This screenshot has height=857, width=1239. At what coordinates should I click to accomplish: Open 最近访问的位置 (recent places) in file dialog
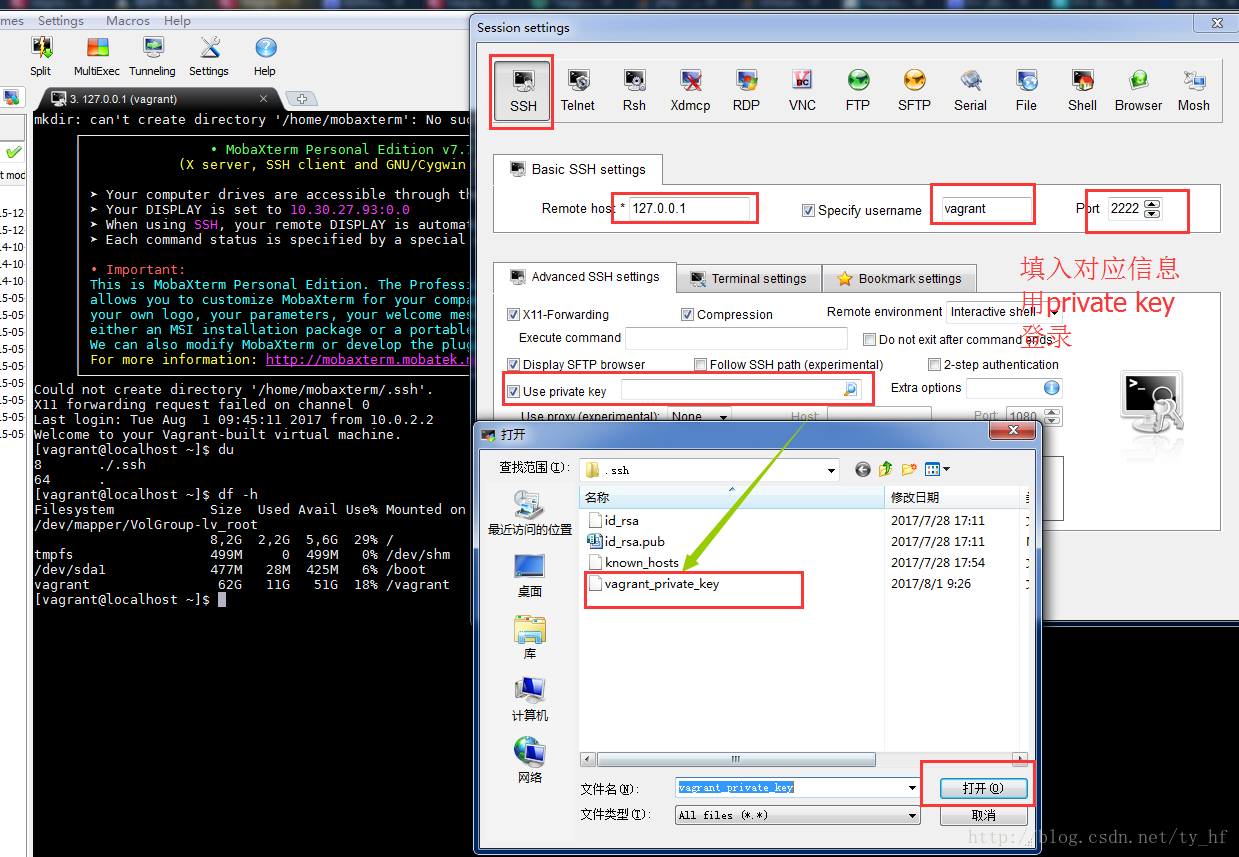[x=529, y=513]
